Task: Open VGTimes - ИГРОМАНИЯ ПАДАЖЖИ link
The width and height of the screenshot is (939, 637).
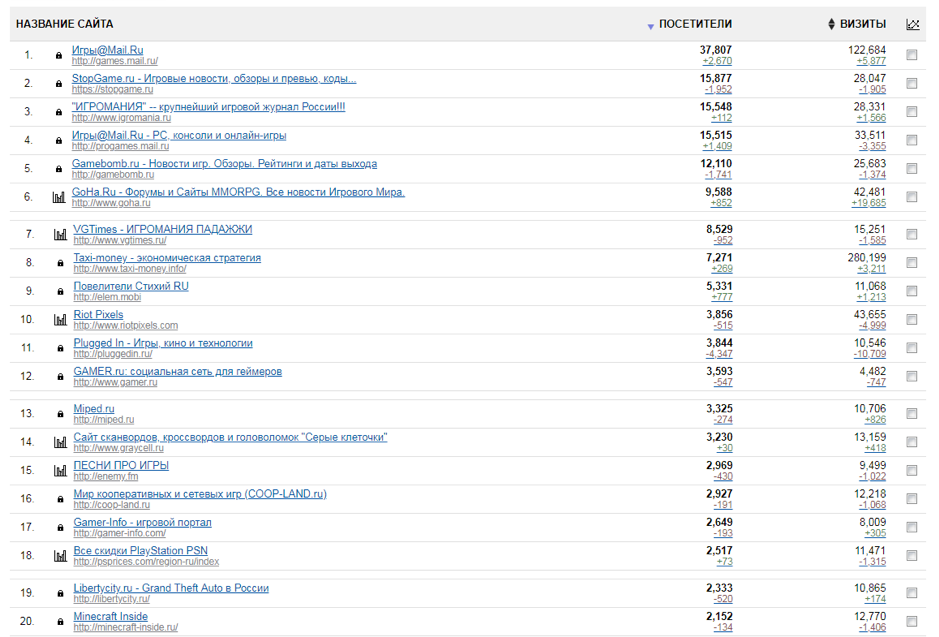Action: coord(163,229)
